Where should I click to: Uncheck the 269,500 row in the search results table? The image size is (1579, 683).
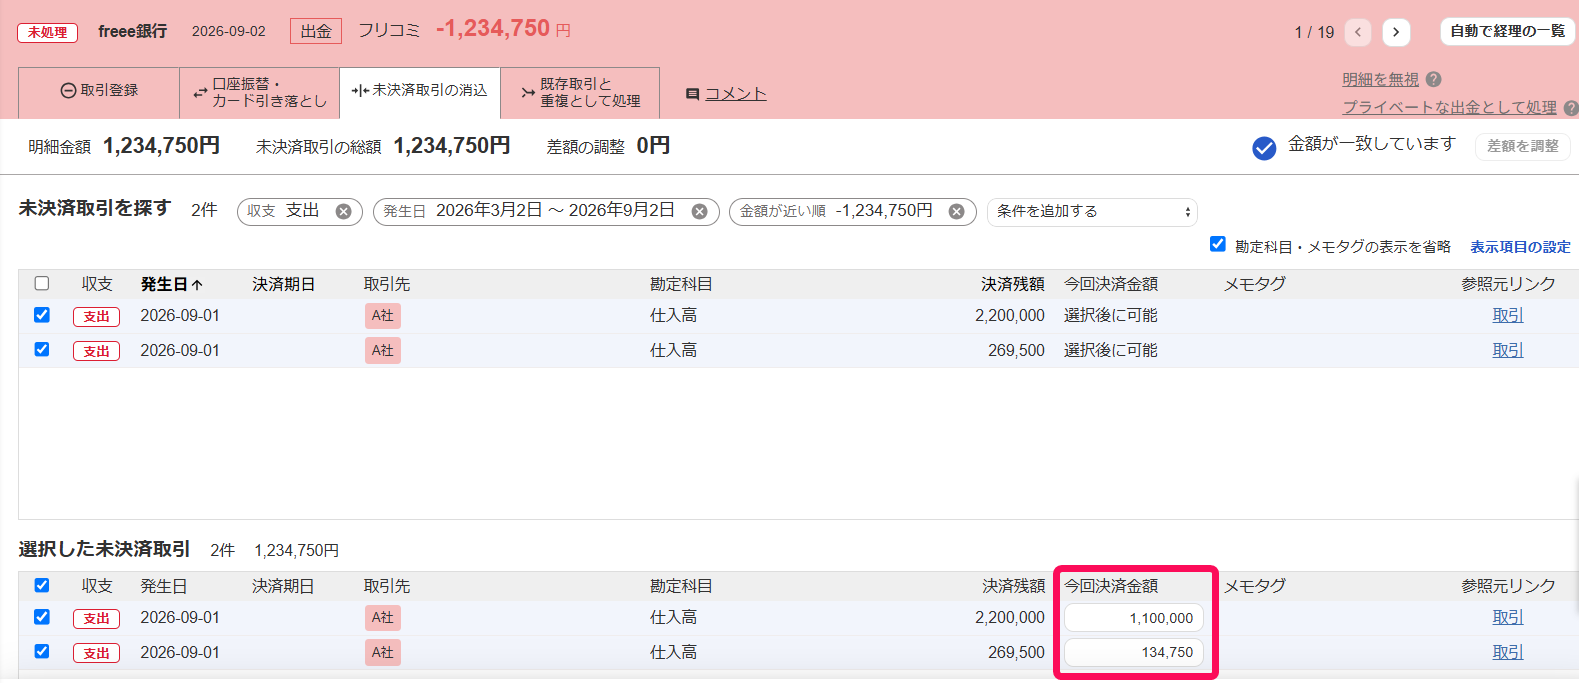click(x=42, y=349)
